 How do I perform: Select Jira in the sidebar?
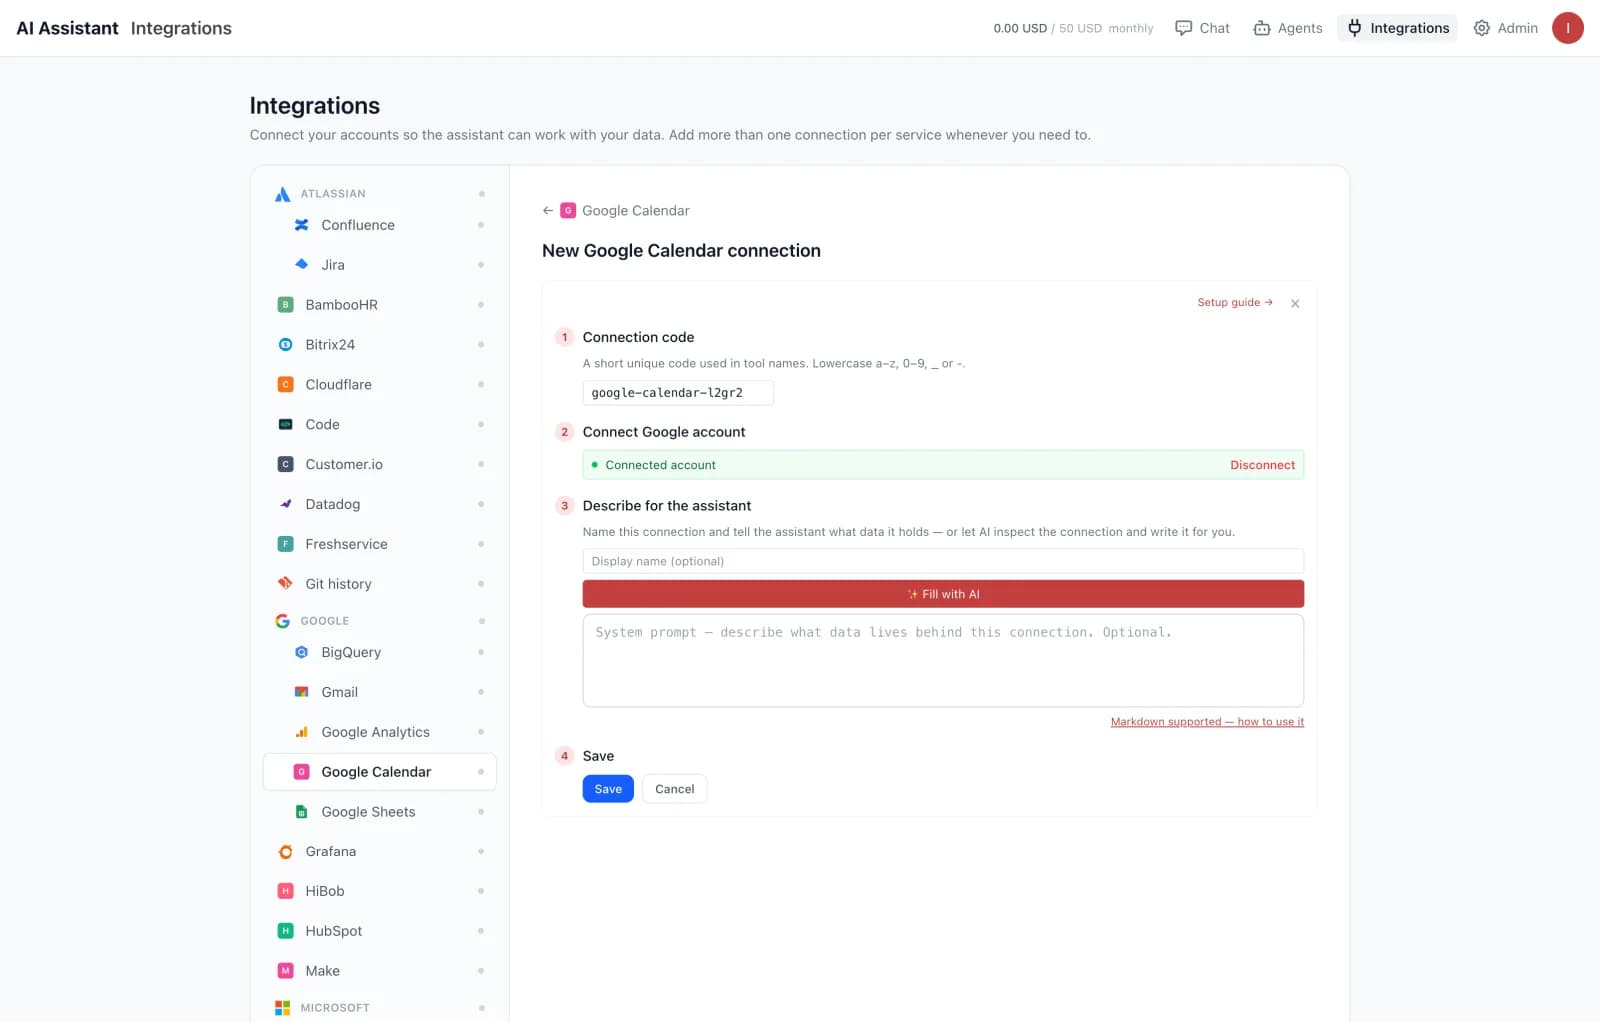pos(379,265)
